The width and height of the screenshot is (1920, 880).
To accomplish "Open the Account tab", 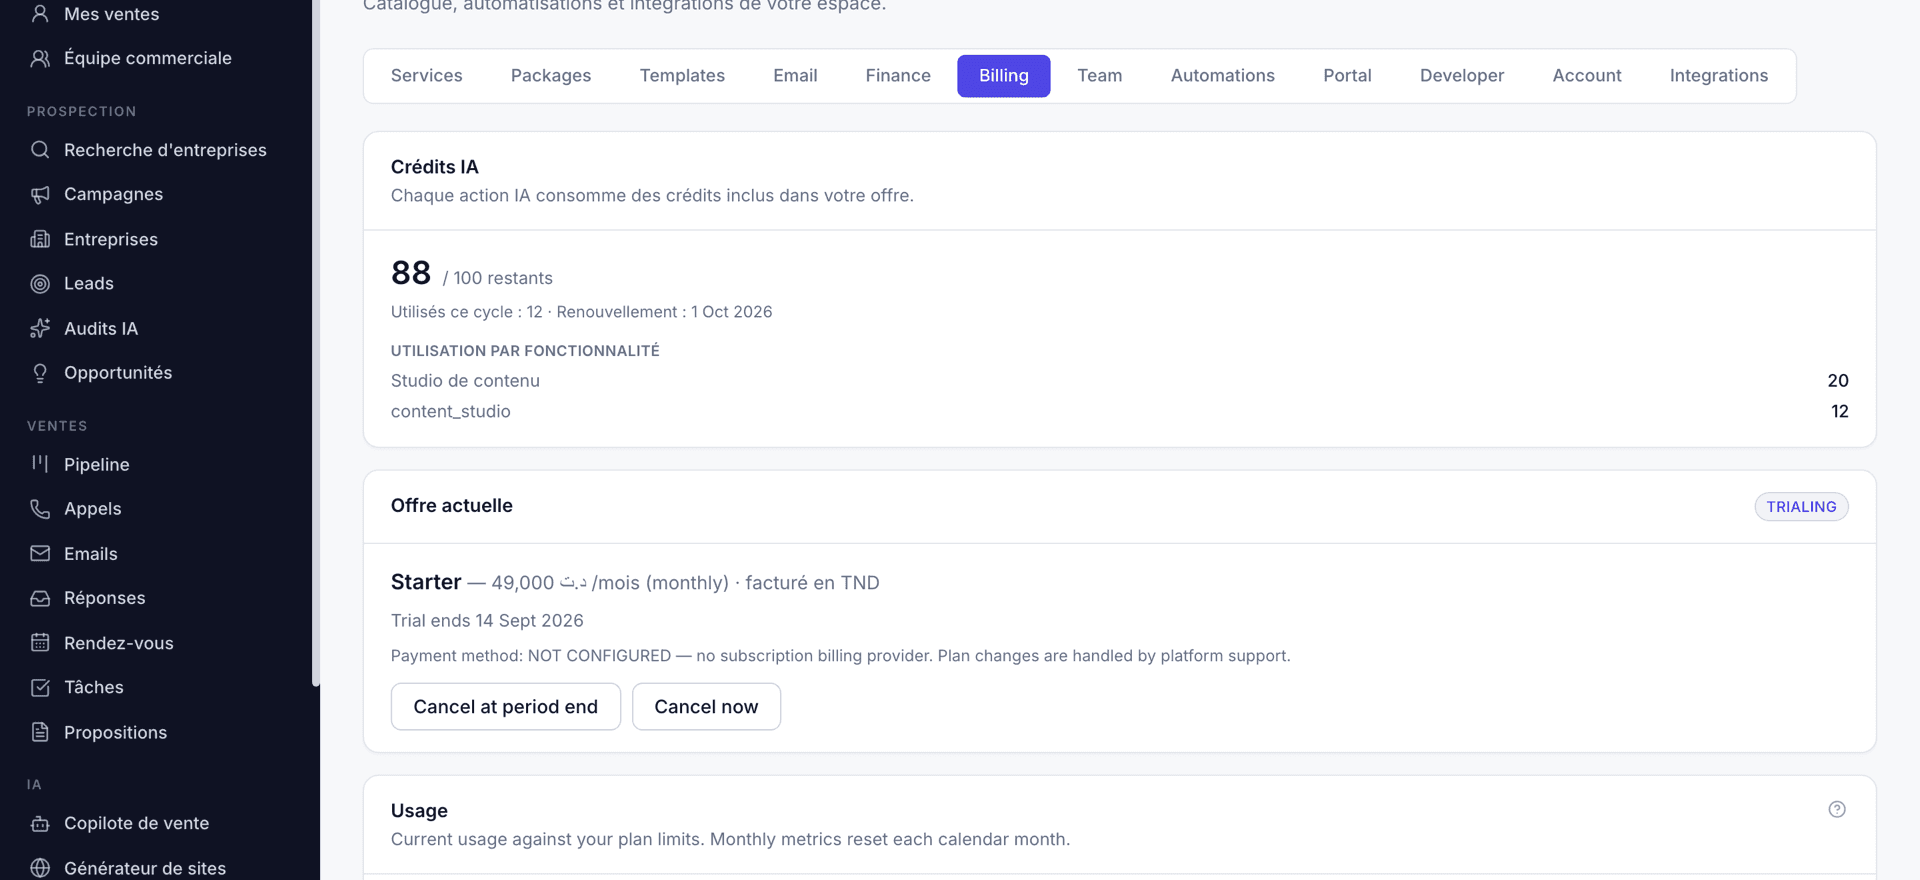I will pyautogui.click(x=1587, y=76).
